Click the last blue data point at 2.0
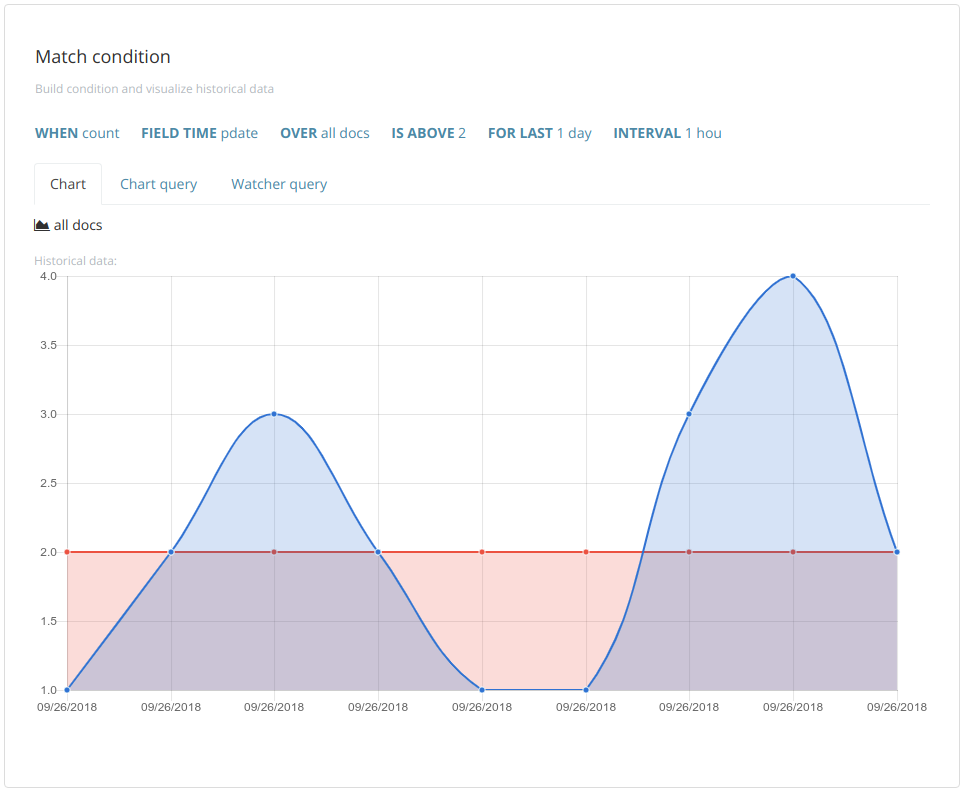Image resolution: width=964 pixels, height=793 pixels. [x=897, y=552]
